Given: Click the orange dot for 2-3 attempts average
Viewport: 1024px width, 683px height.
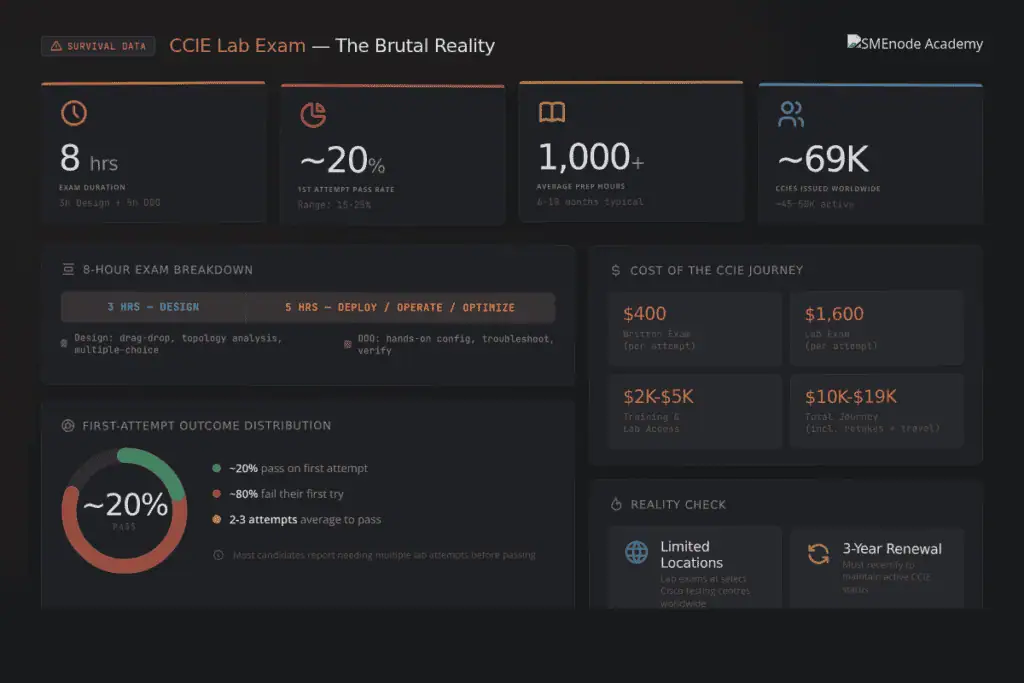Looking at the screenshot, I should click(x=217, y=520).
